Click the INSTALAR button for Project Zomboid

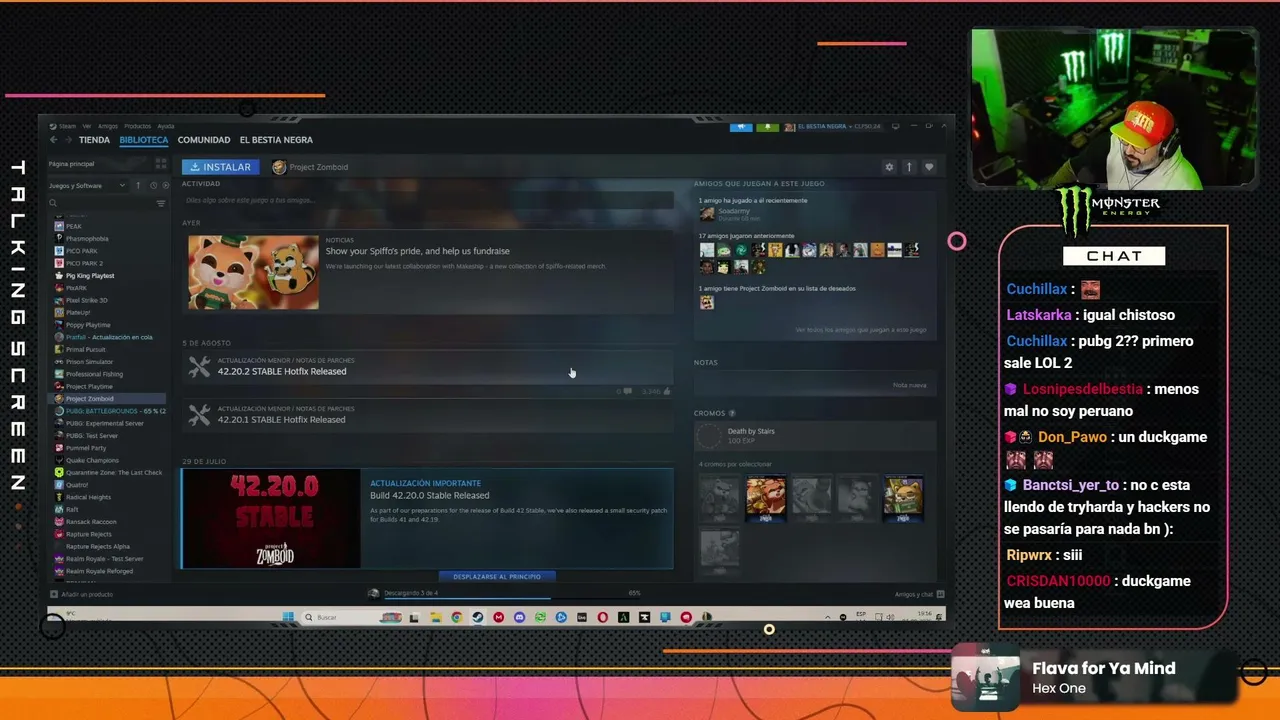[x=221, y=167]
